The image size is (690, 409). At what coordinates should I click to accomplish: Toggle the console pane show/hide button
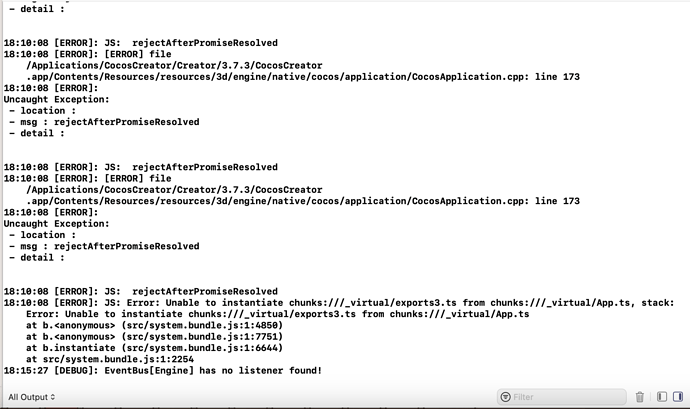click(678, 397)
